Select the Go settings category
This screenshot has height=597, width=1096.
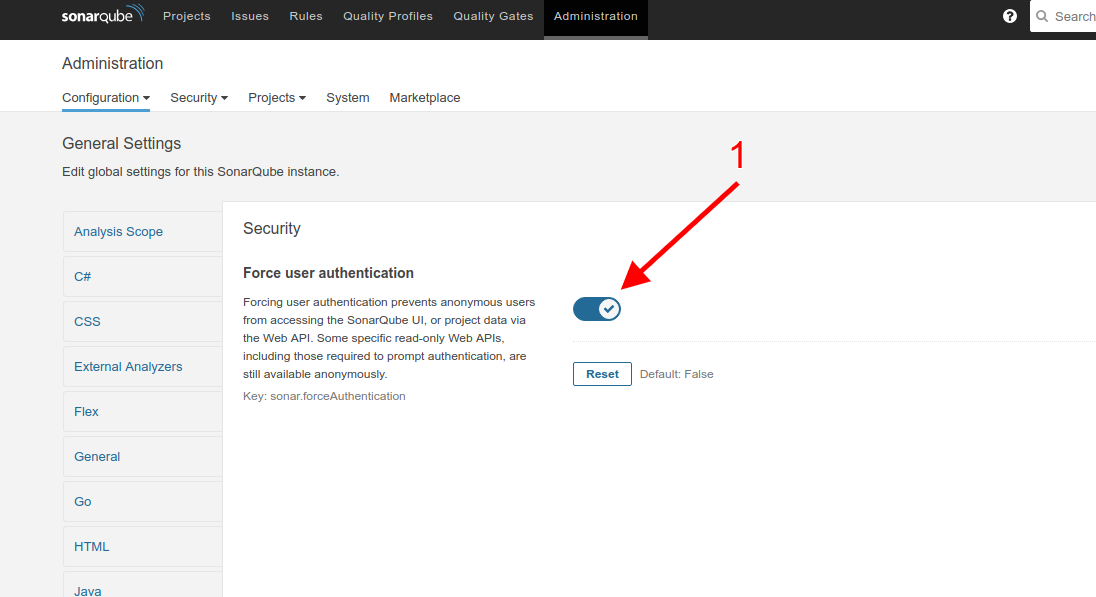click(x=143, y=501)
